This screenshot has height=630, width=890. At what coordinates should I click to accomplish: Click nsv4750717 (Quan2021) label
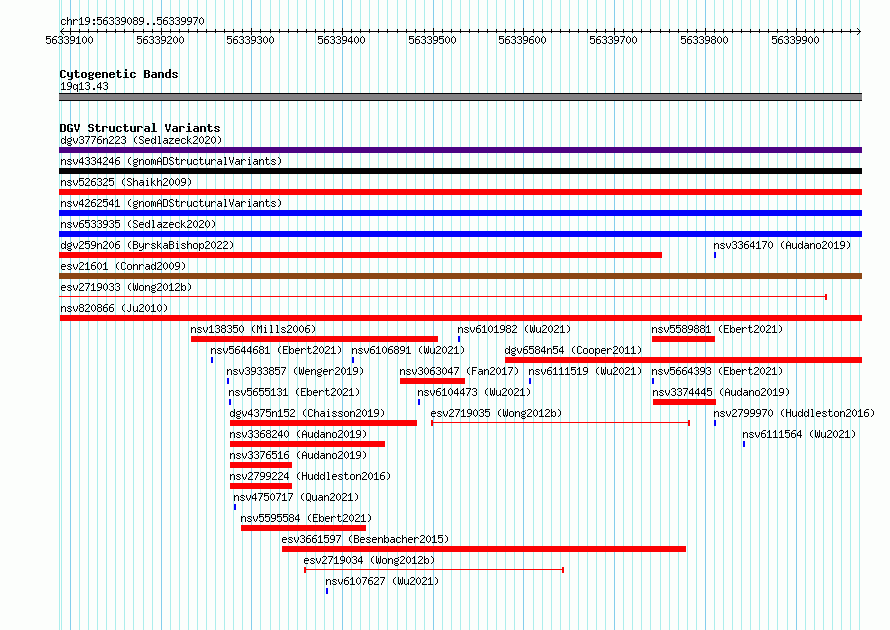pos(296,497)
